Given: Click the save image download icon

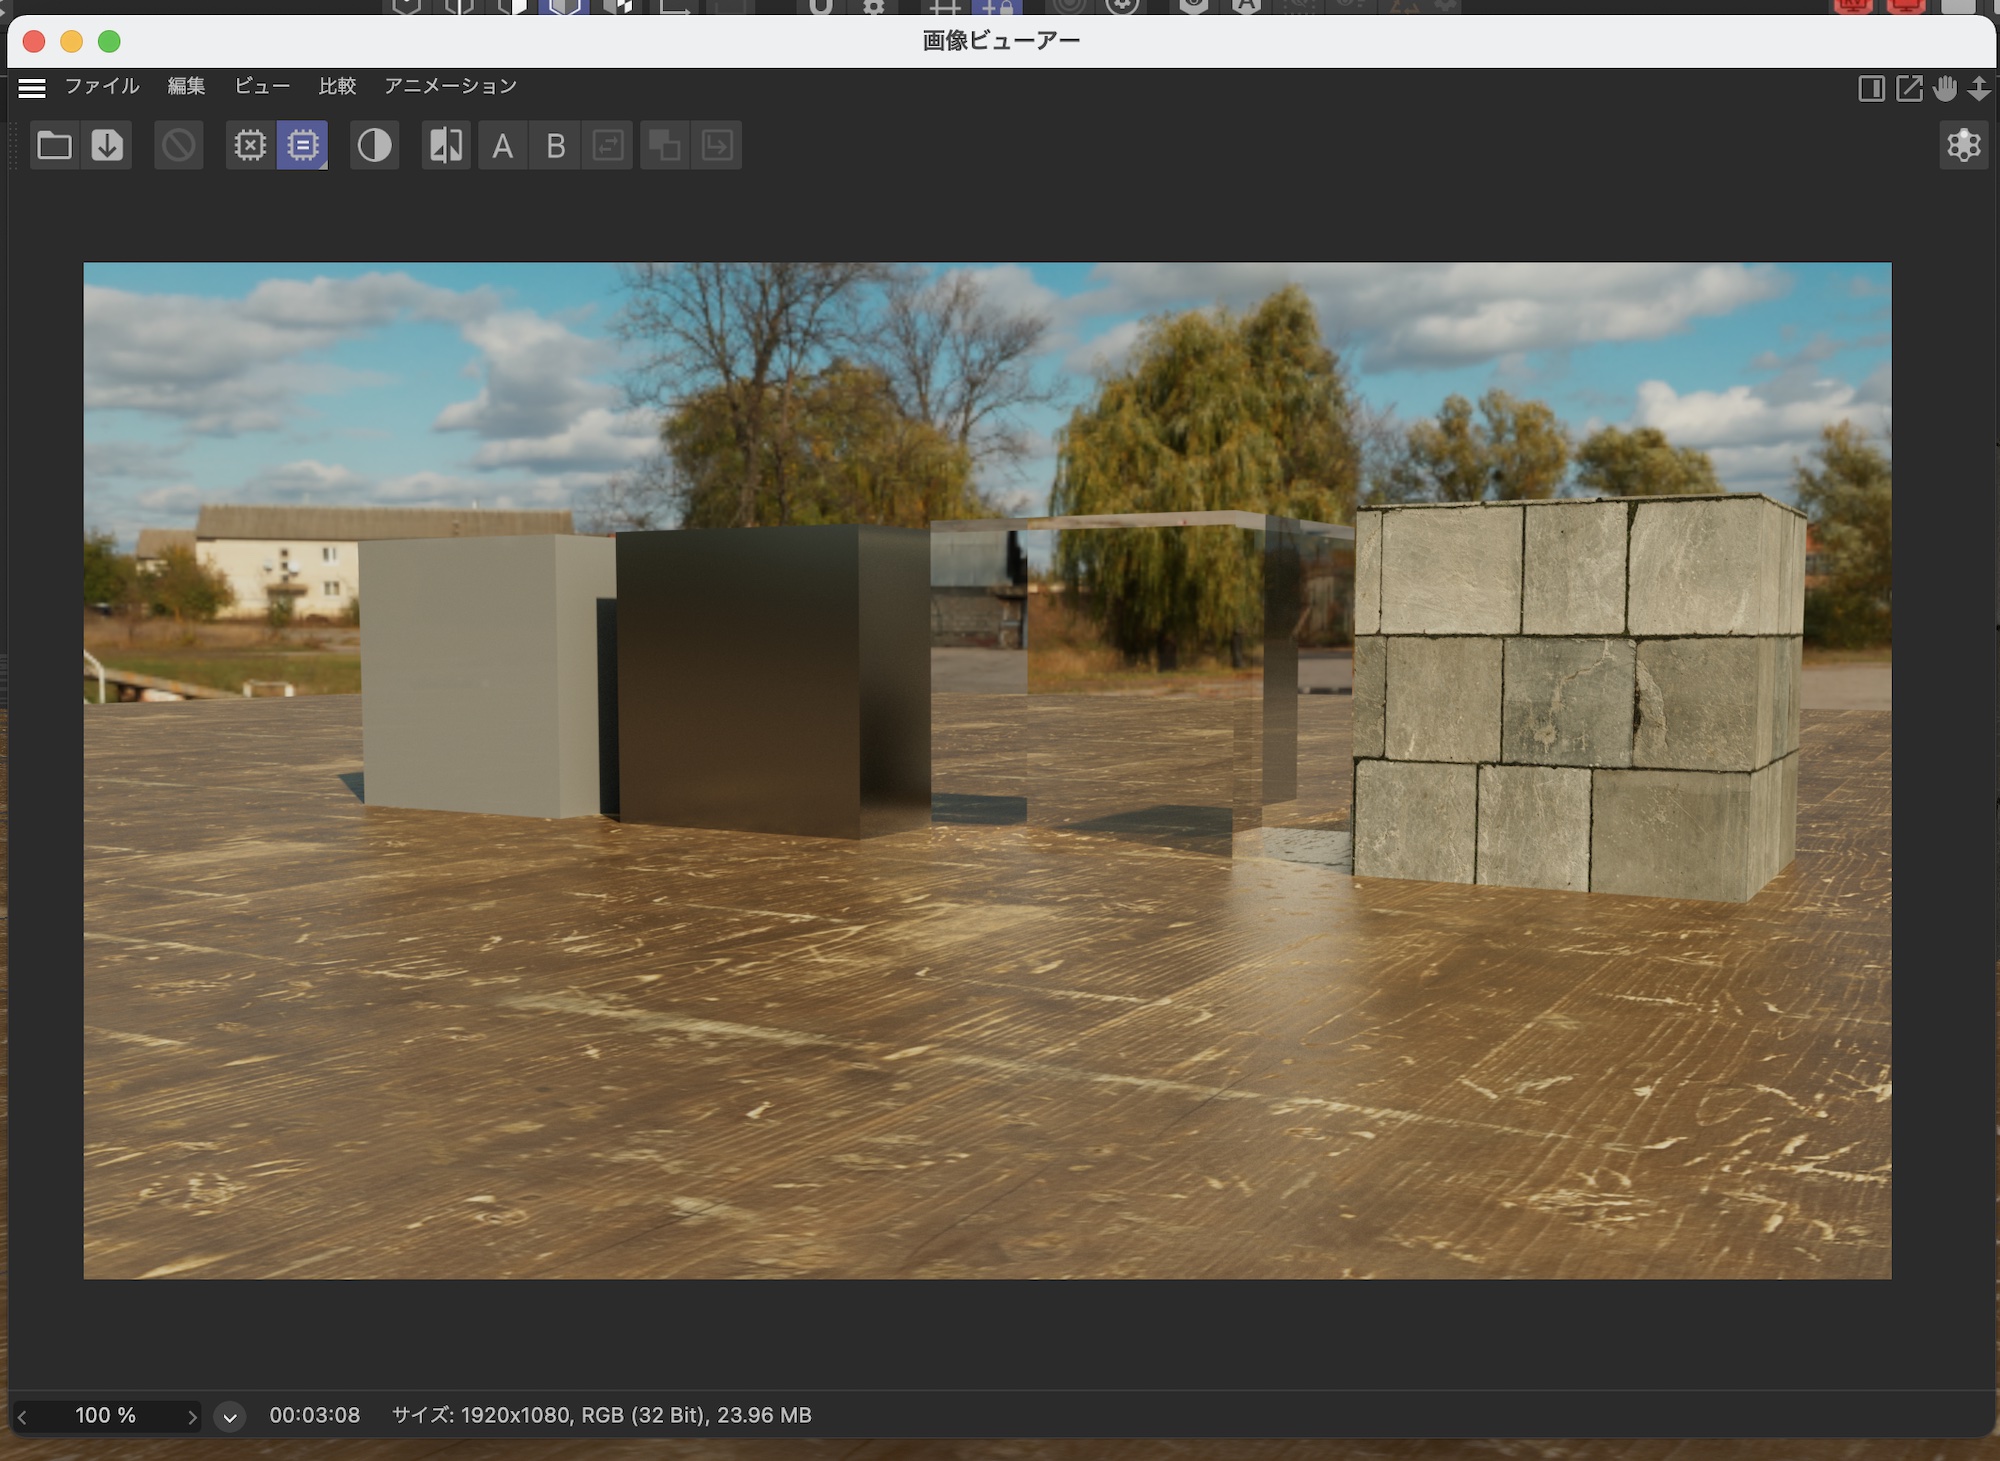Looking at the screenshot, I should click(107, 146).
